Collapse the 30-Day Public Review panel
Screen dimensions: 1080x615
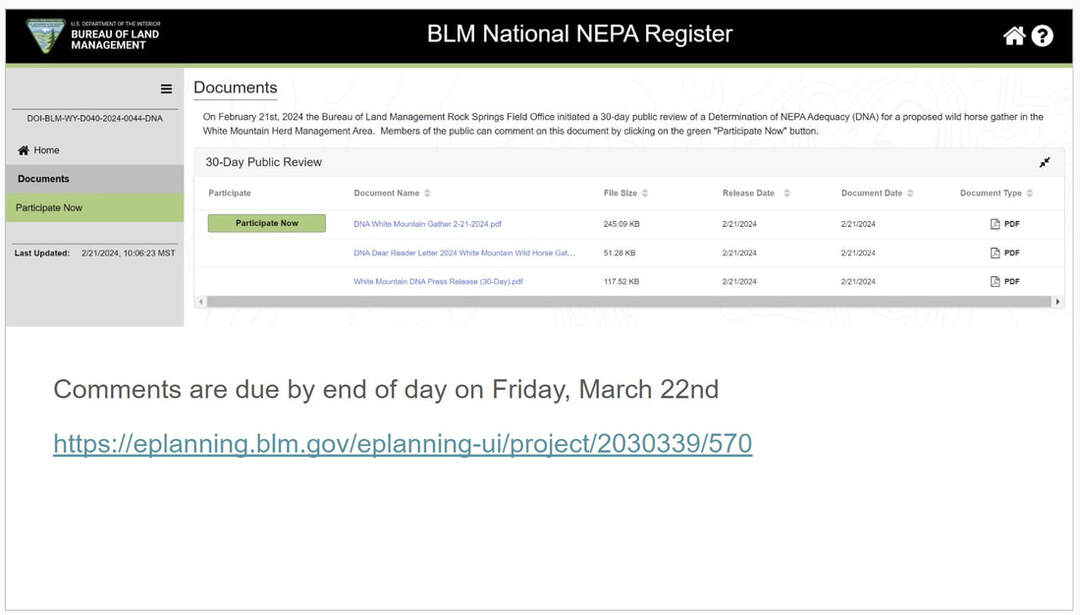pos(1044,162)
